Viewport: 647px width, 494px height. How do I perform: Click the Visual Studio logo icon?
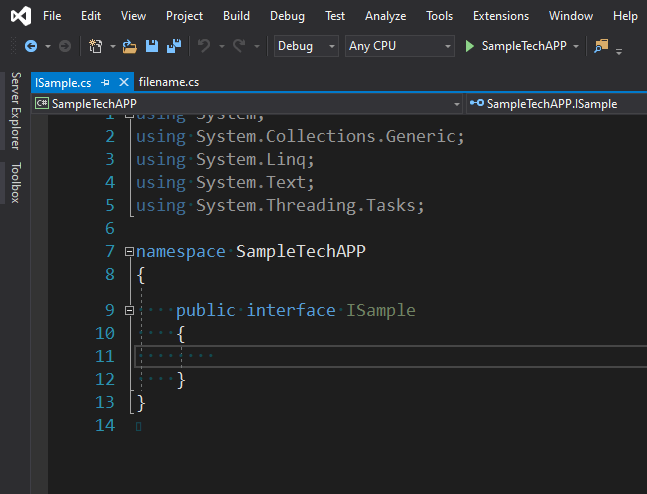click(x=17, y=16)
